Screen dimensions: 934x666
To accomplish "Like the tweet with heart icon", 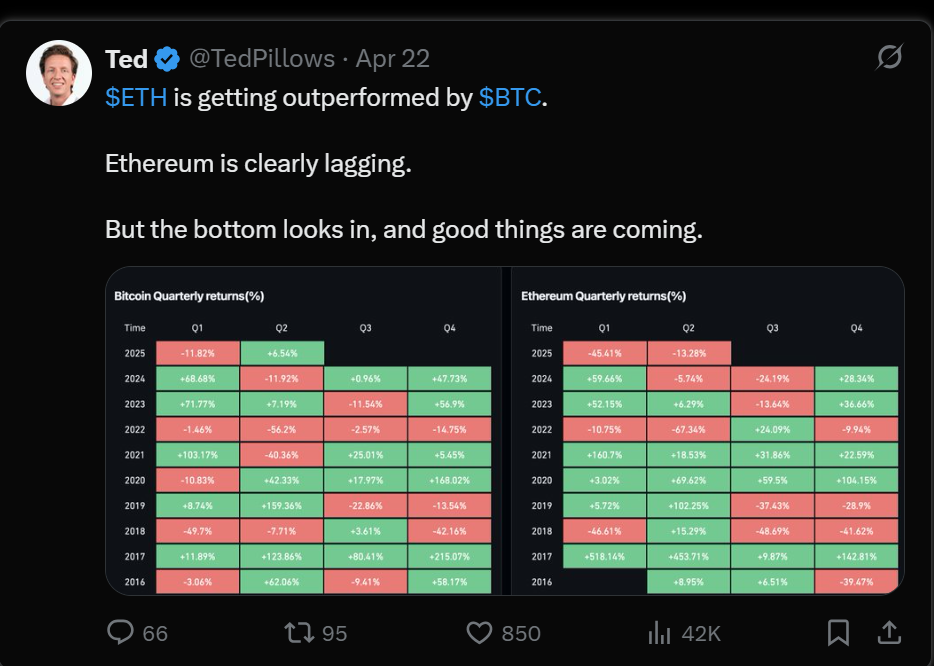I will pyautogui.click(x=480, y=632).
